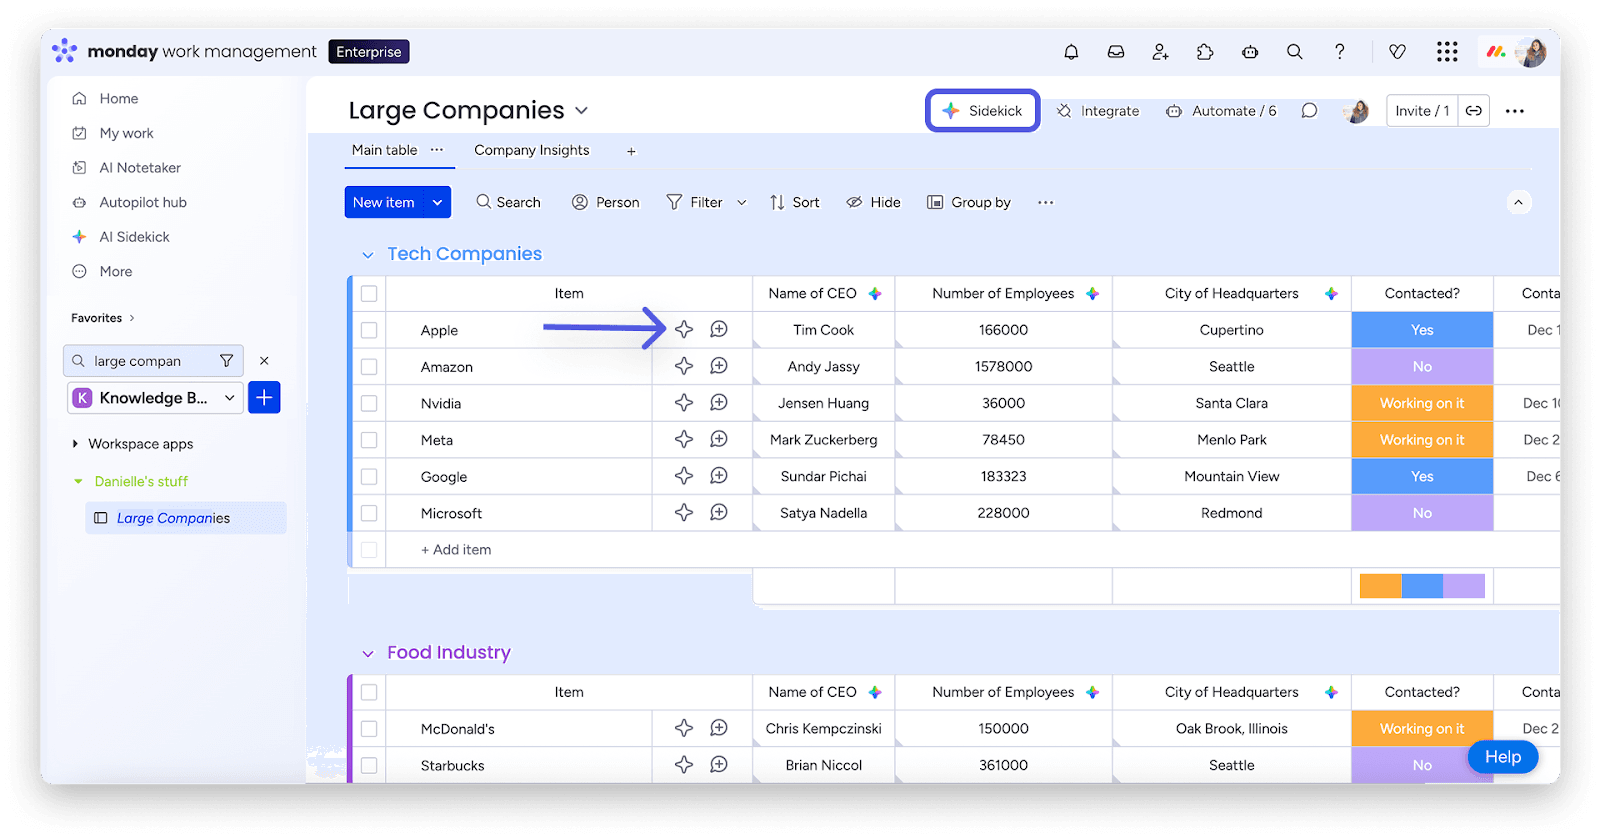Click the Invite / 1 button
Screen dimensions: 1600x838
click(x=1422, y=111)
